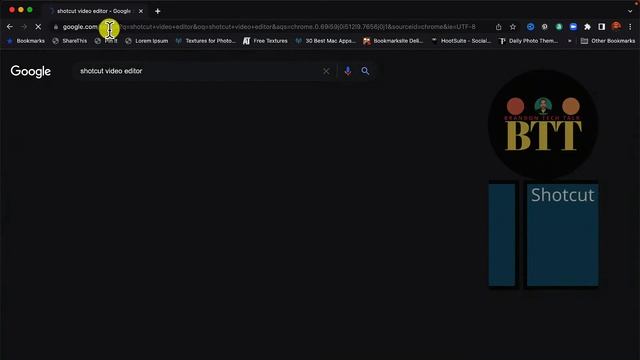Viewport: 640px width, 360px height.
Task: Show hidden bookmarks overflow chevron
Action: [x=569, y=41]
